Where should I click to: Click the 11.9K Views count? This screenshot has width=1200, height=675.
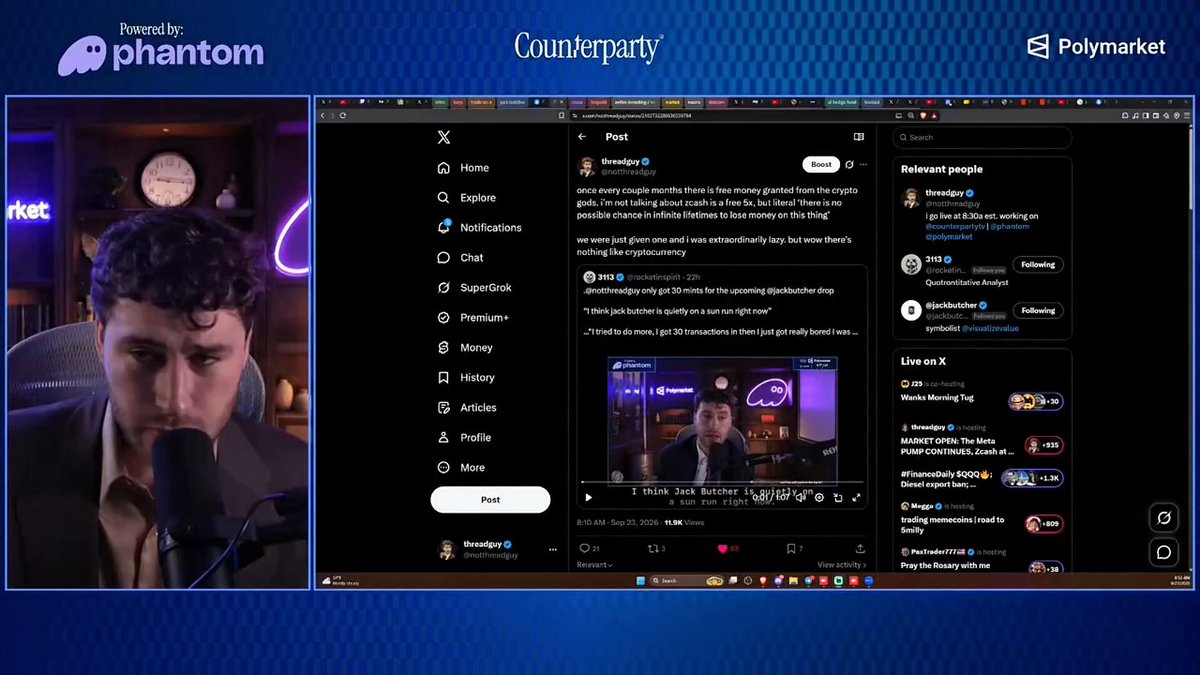click(684, 522)
